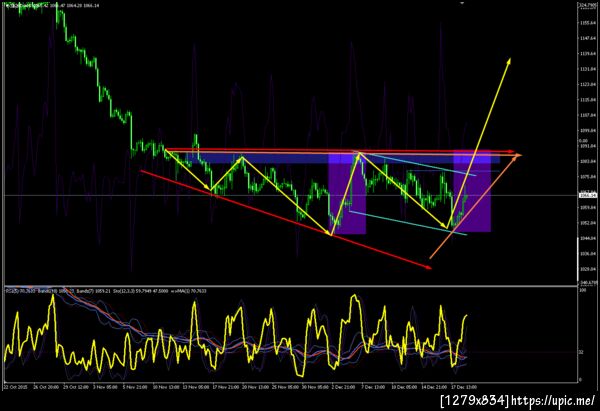Screen dimensions: 600x411
Task: Click the 3 Nov 05:00 time label
Action: 106,387
